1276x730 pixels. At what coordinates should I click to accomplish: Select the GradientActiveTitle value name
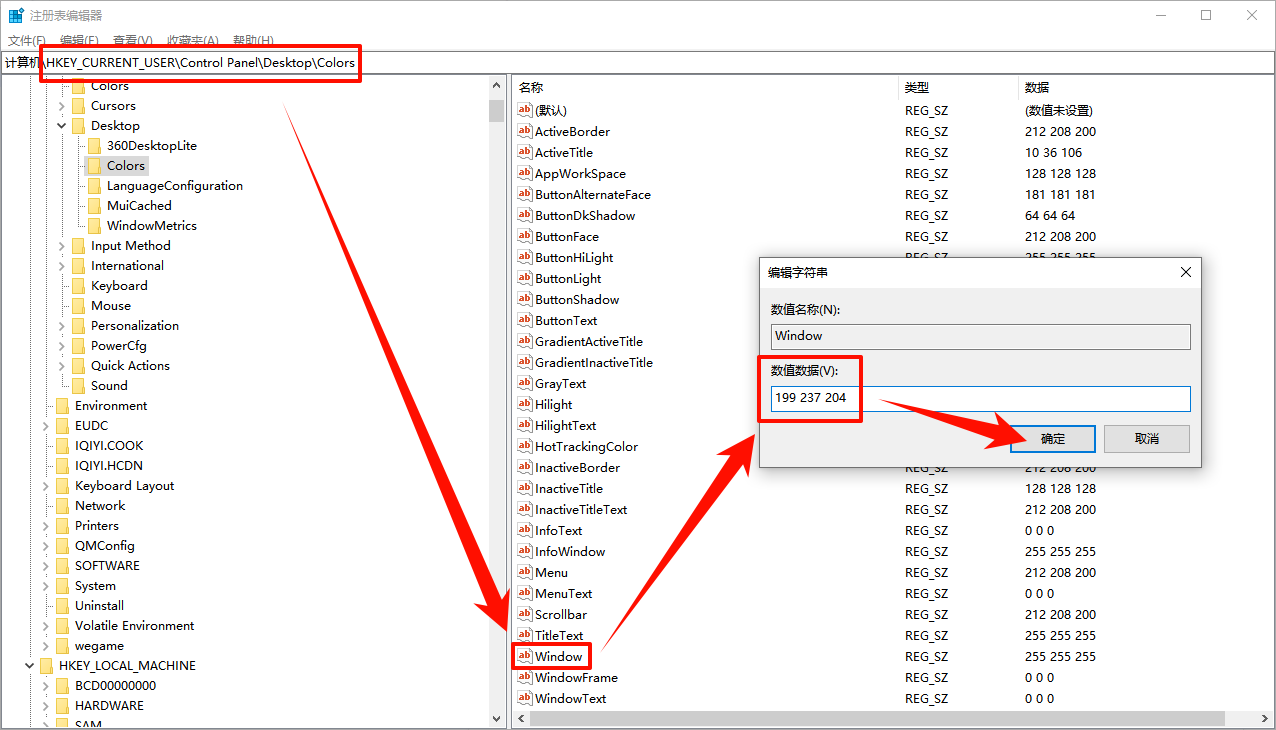(x=589, y=341)
